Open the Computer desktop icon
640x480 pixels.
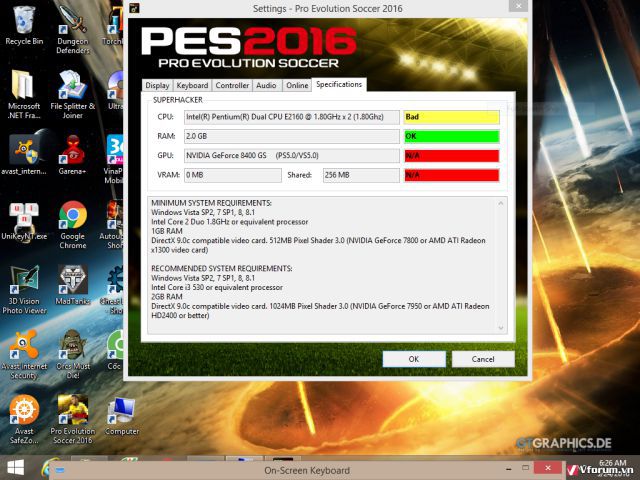click(122, 416)
